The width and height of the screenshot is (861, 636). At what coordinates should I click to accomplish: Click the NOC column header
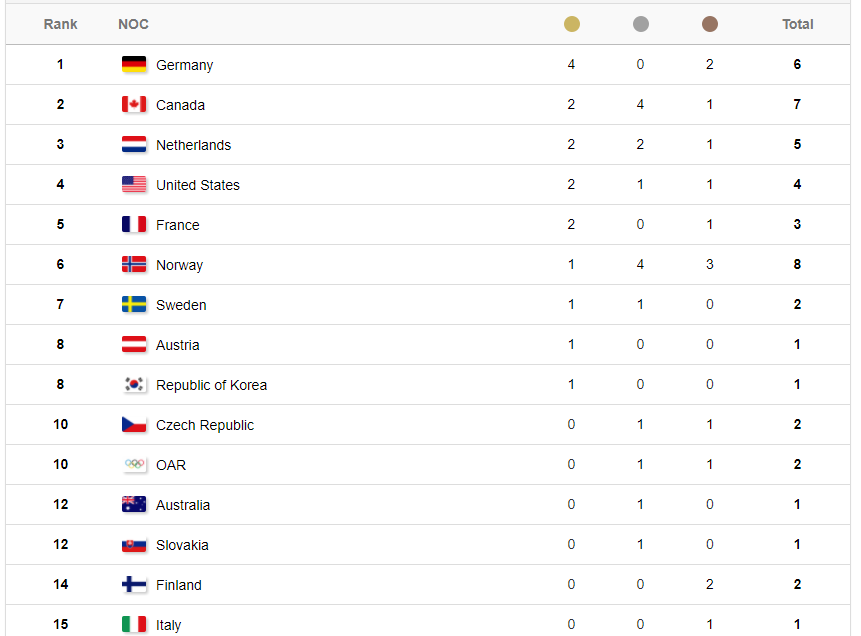point(133,24)
